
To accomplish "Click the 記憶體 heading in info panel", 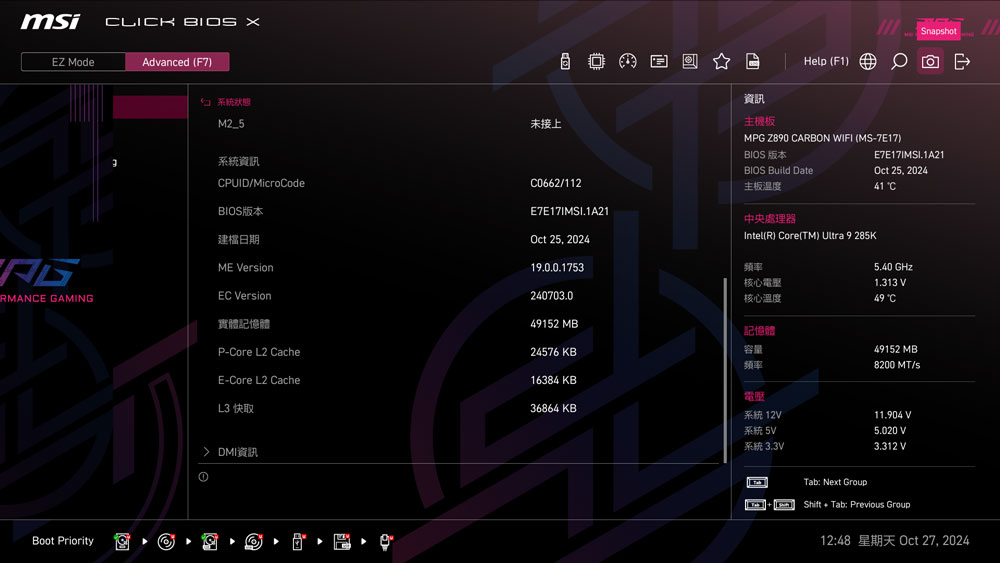I will pyautogui.click(x=759, y=331).
